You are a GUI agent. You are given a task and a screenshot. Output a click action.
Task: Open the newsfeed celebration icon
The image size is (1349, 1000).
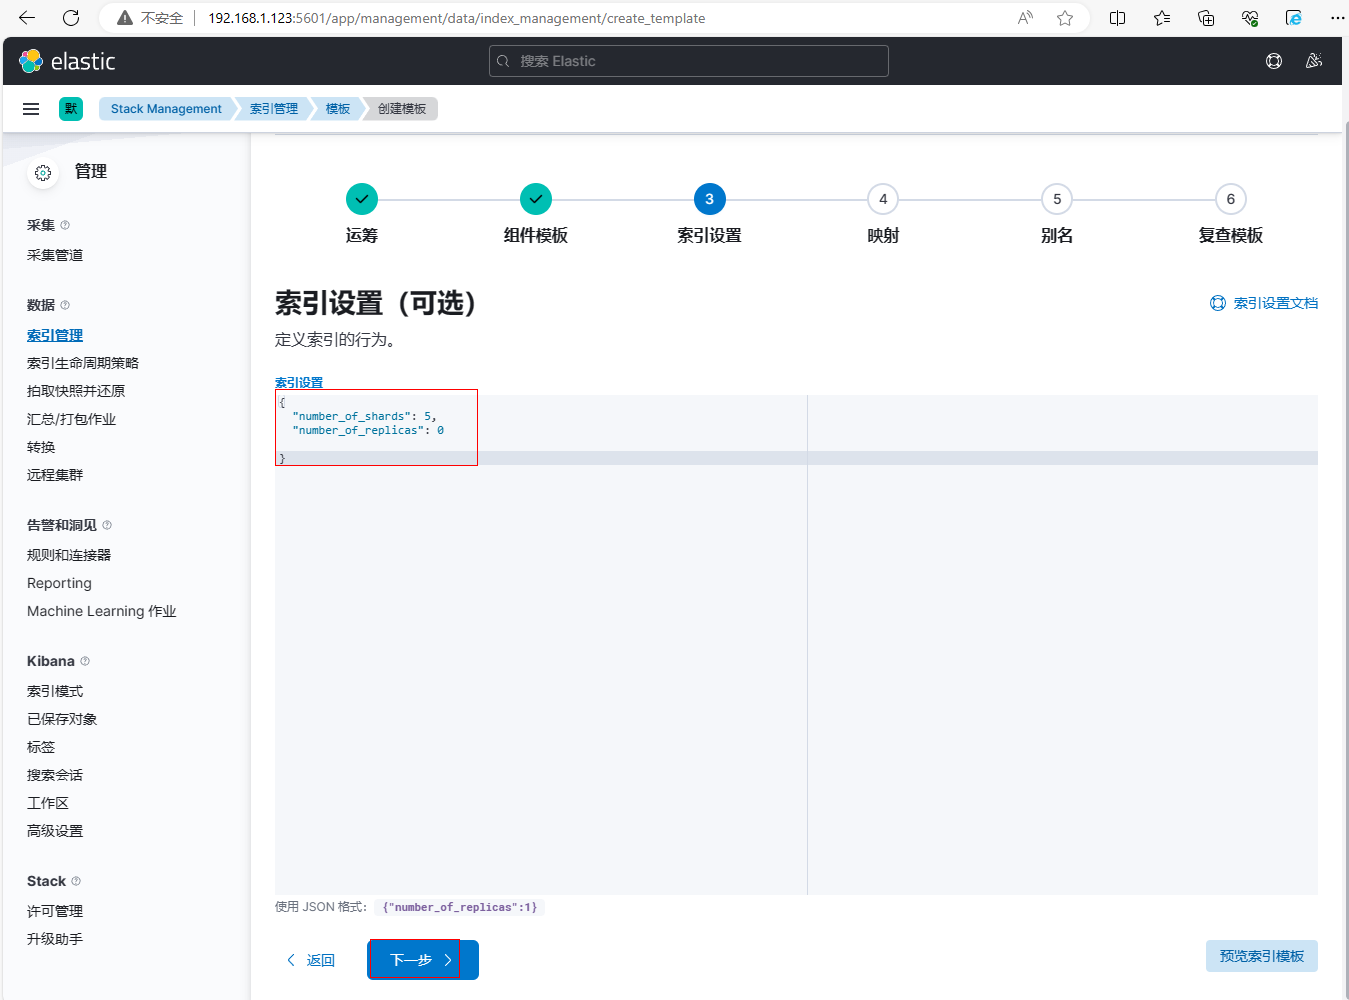click(x=1313, y=61)
